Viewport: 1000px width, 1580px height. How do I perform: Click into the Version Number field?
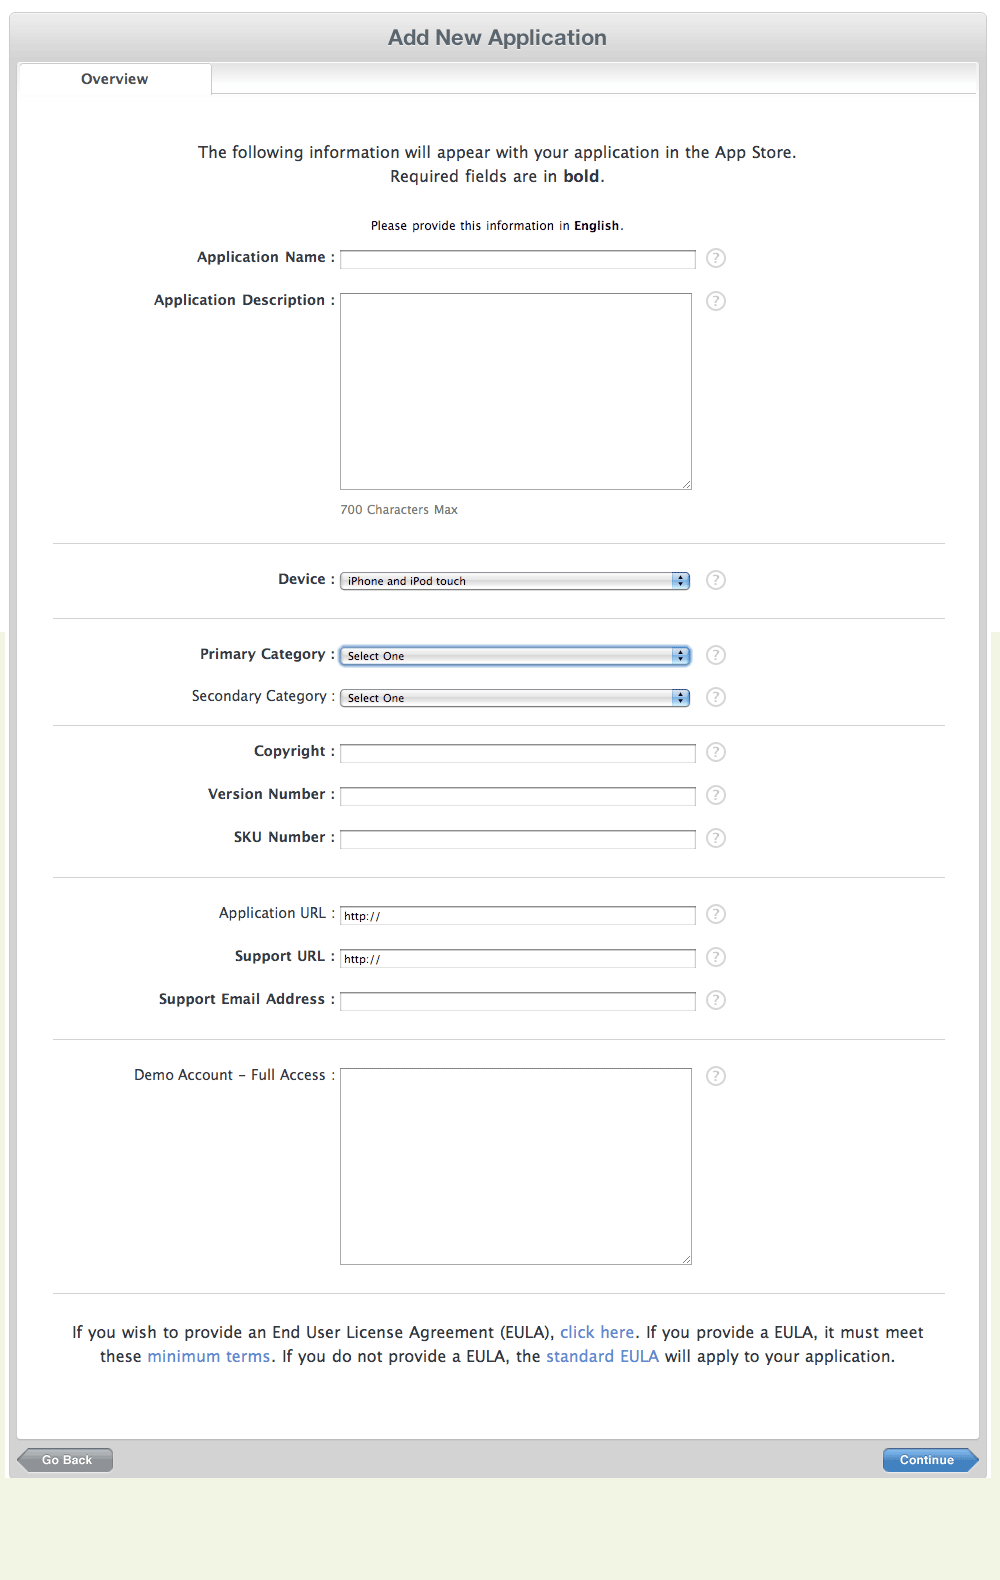point(517,797)
